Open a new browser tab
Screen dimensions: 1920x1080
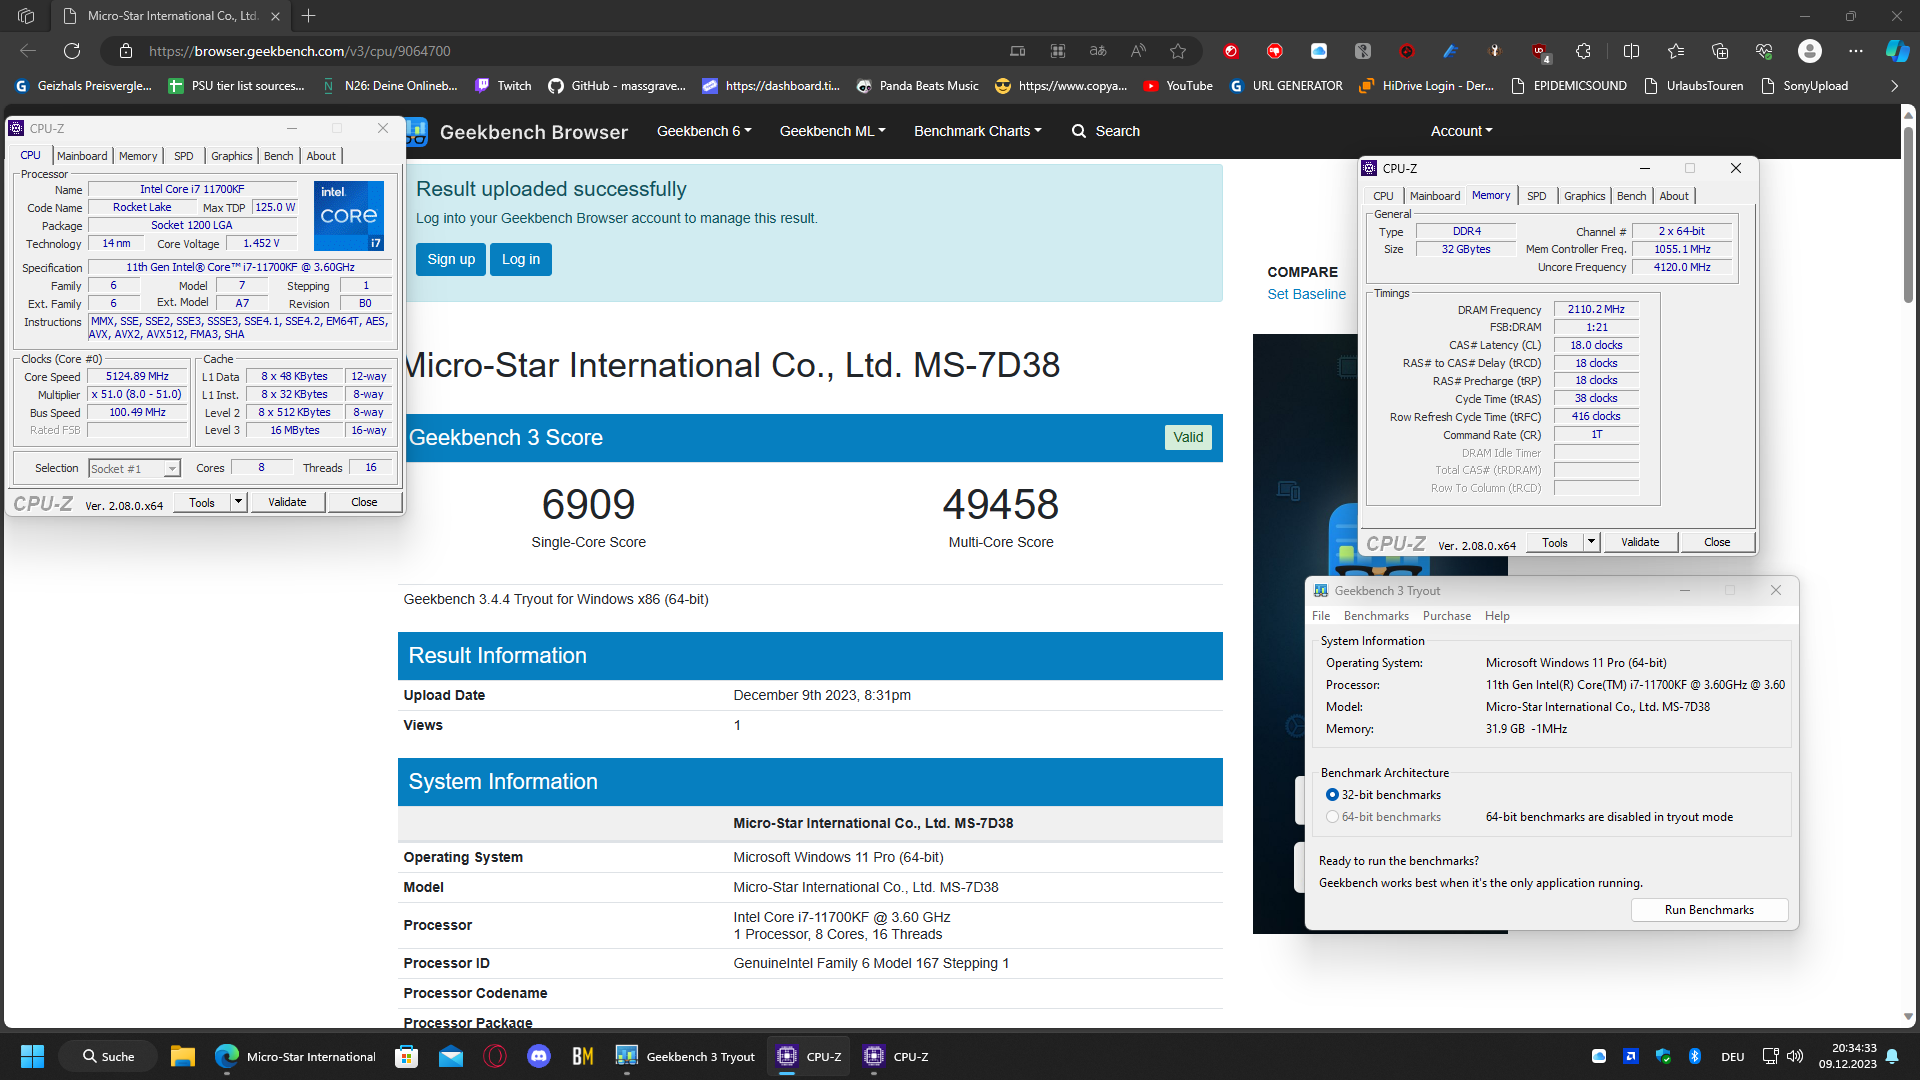308,16
